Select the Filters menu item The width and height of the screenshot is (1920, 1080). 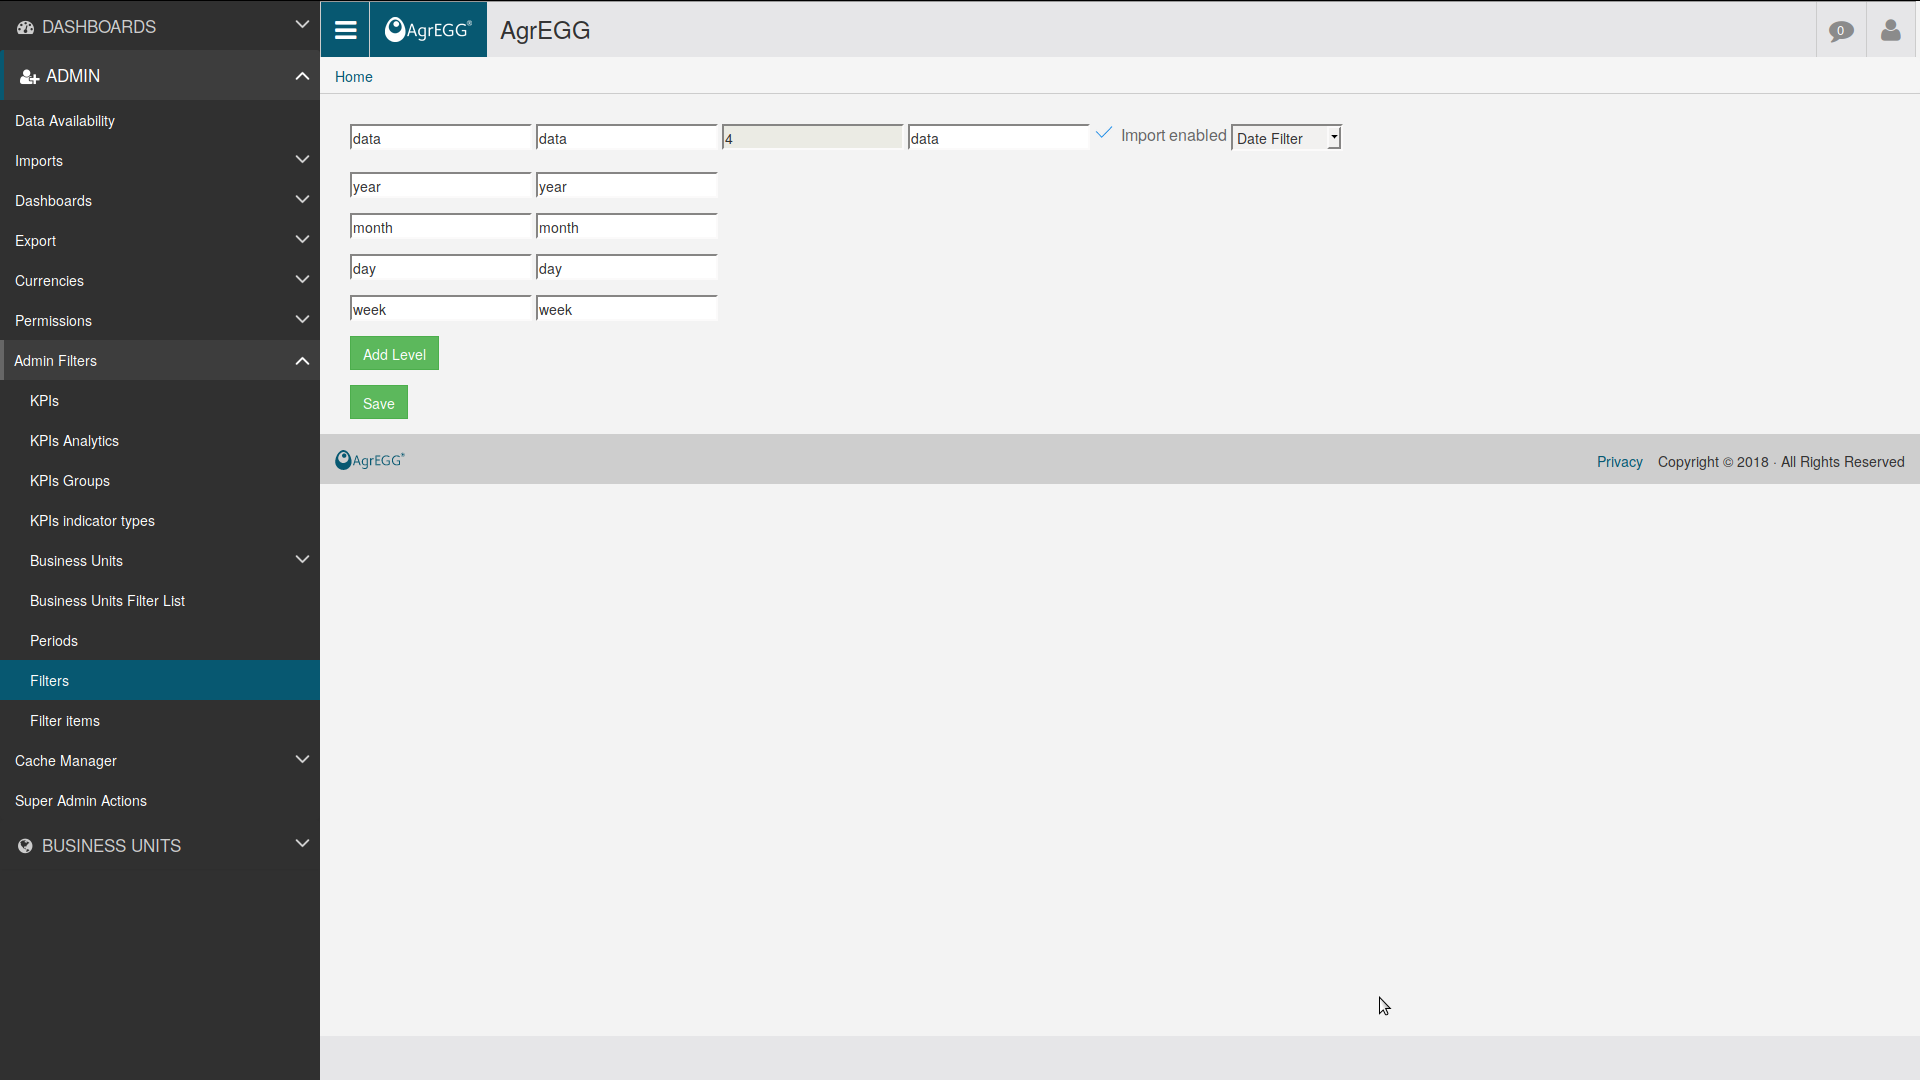coord(160,681)
